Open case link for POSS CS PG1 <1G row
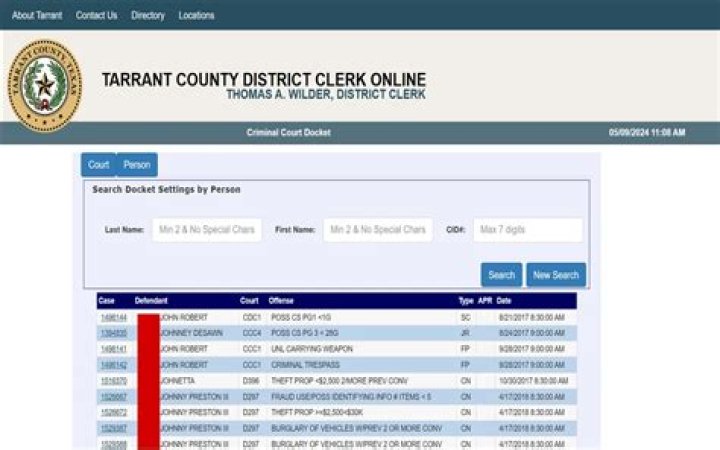 (114, 318)
